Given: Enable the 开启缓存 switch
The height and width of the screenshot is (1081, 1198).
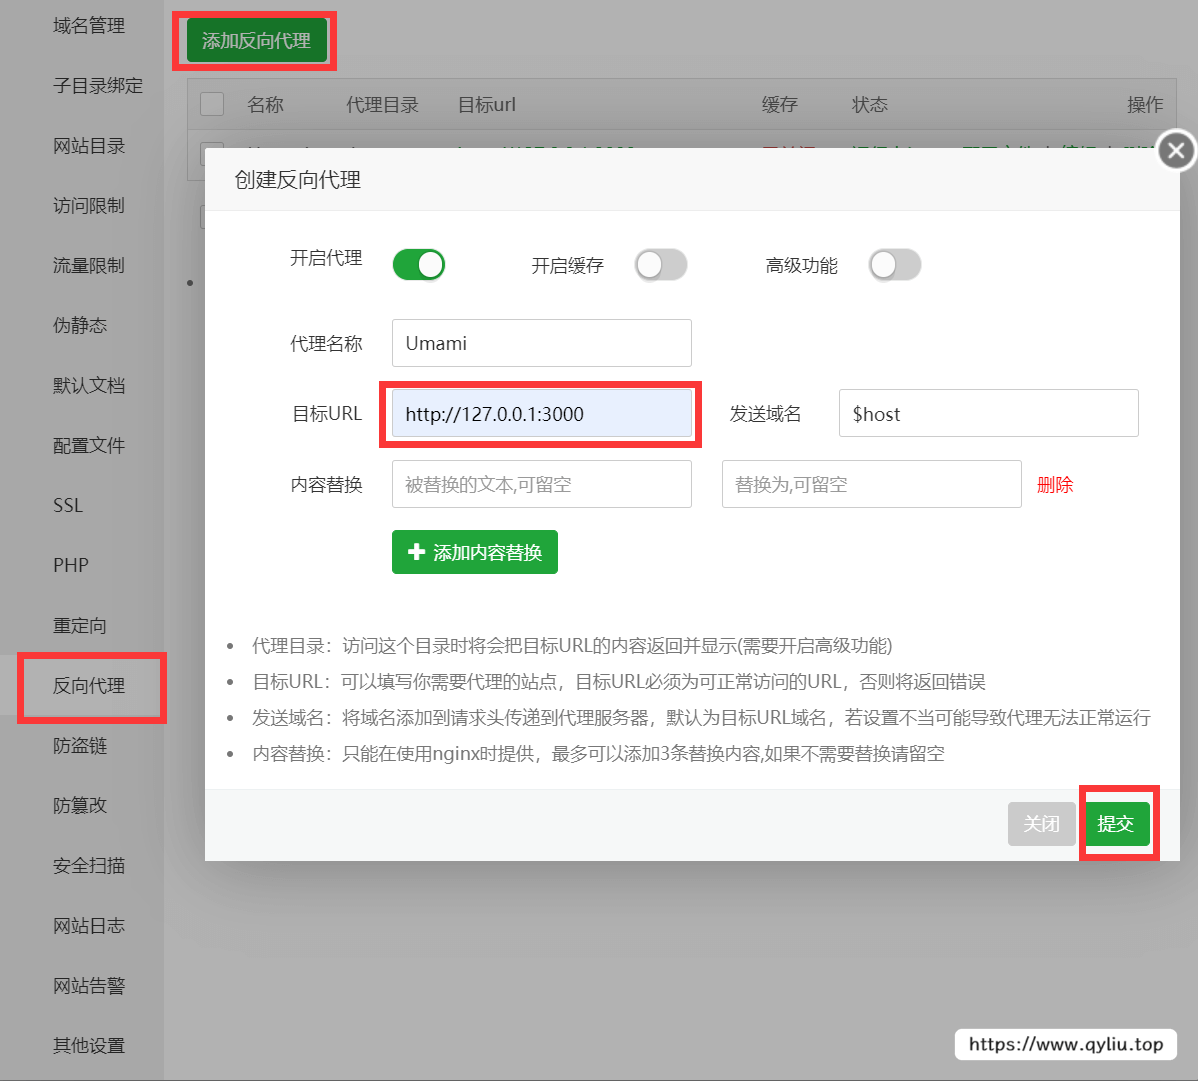Looking at the screenshot, I should point(661,264).
